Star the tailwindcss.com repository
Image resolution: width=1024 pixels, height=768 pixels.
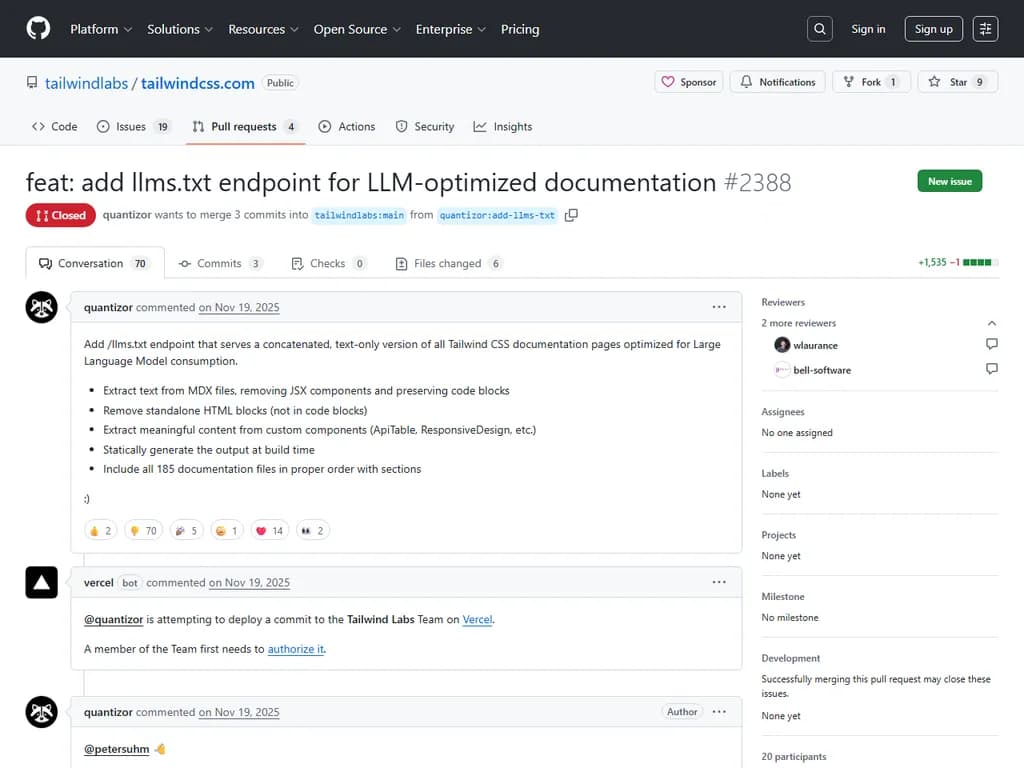coord(957,81)
